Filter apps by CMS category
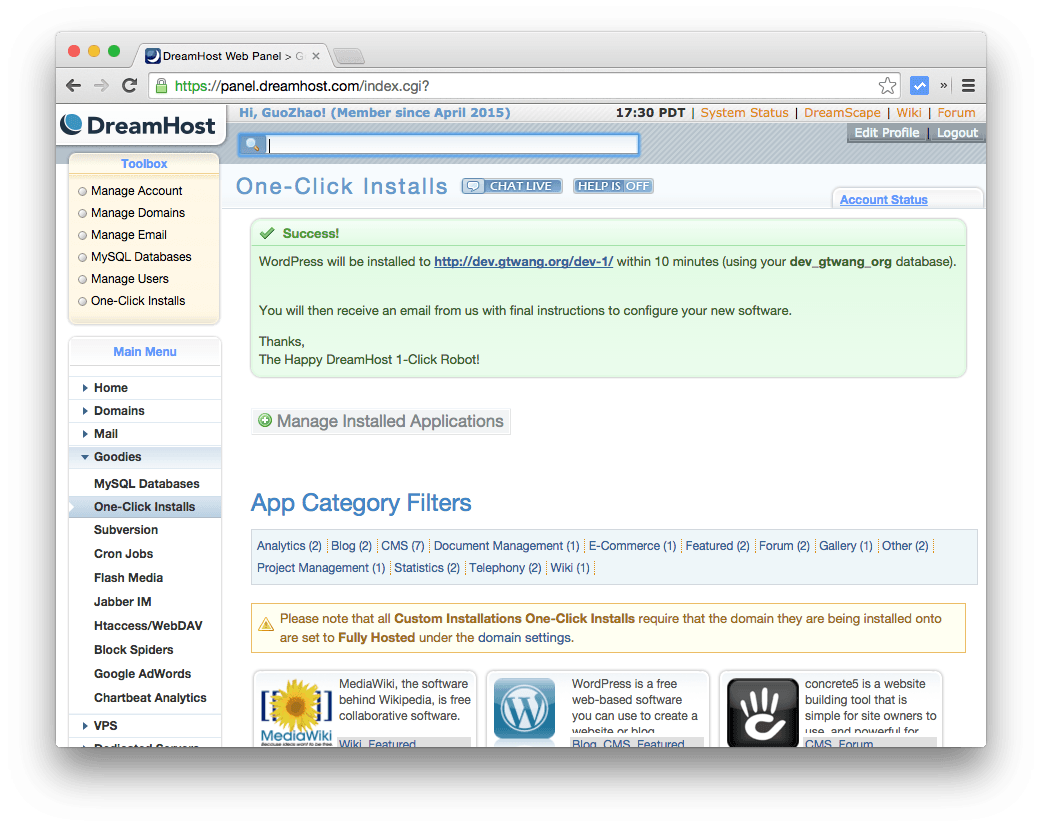Viewport: 1042px width, 827px height. click(402, 546)
